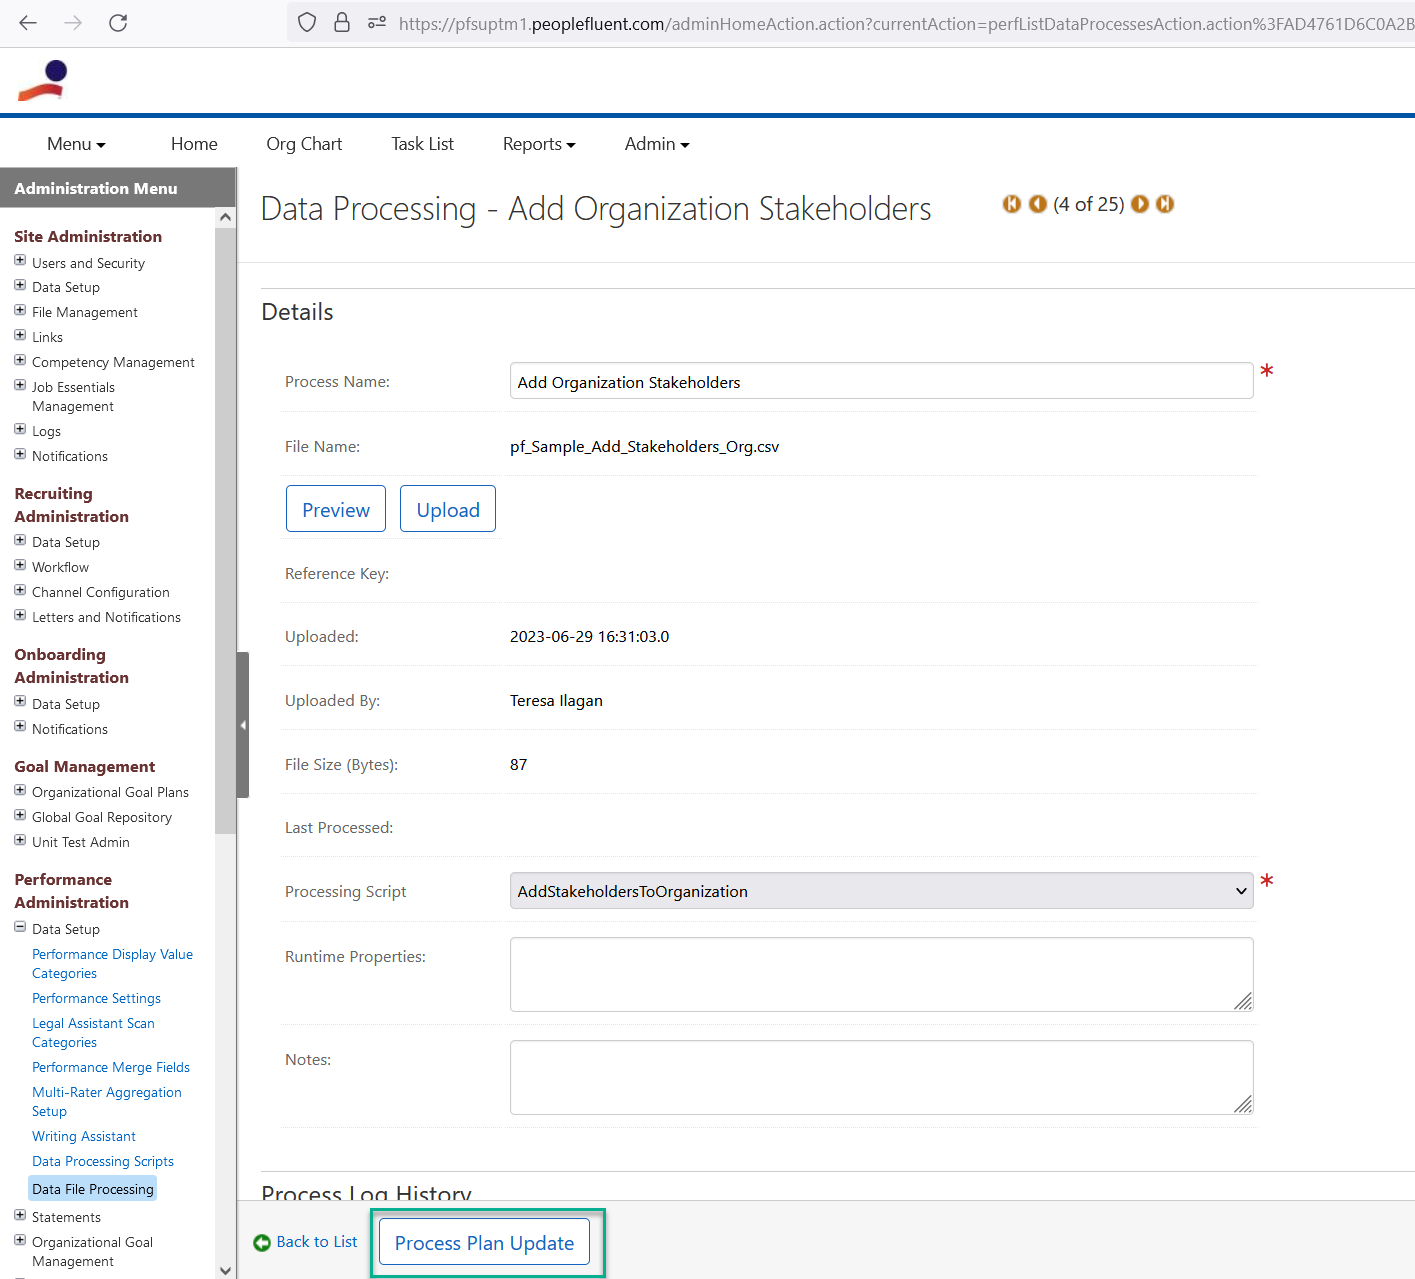
Task: Expand the Channel Configuration node
Action: [x=20, y=590]
